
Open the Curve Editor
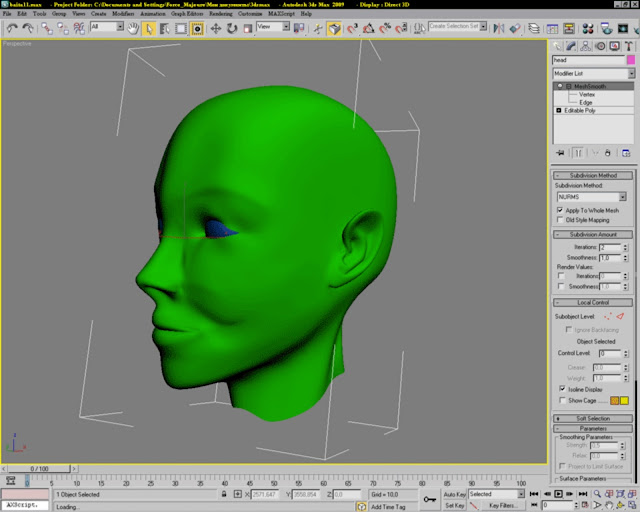tap(552, 29)
